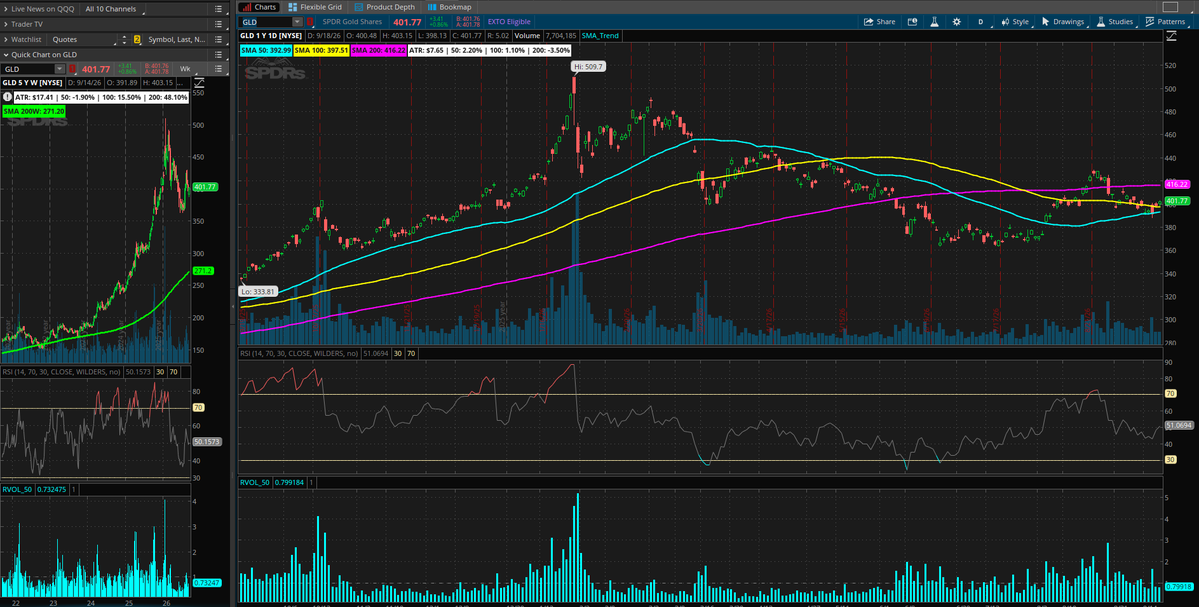Click the flask icon next to the gear
Image resolution: width=1199 pixels, height=607 pixels.
(934, 22)
